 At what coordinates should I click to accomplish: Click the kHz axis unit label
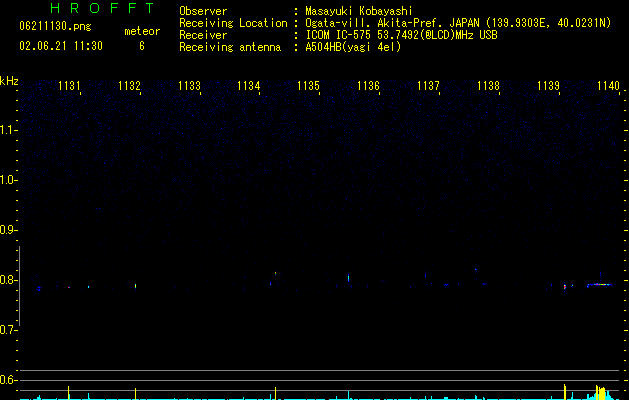tap(9, 81)
